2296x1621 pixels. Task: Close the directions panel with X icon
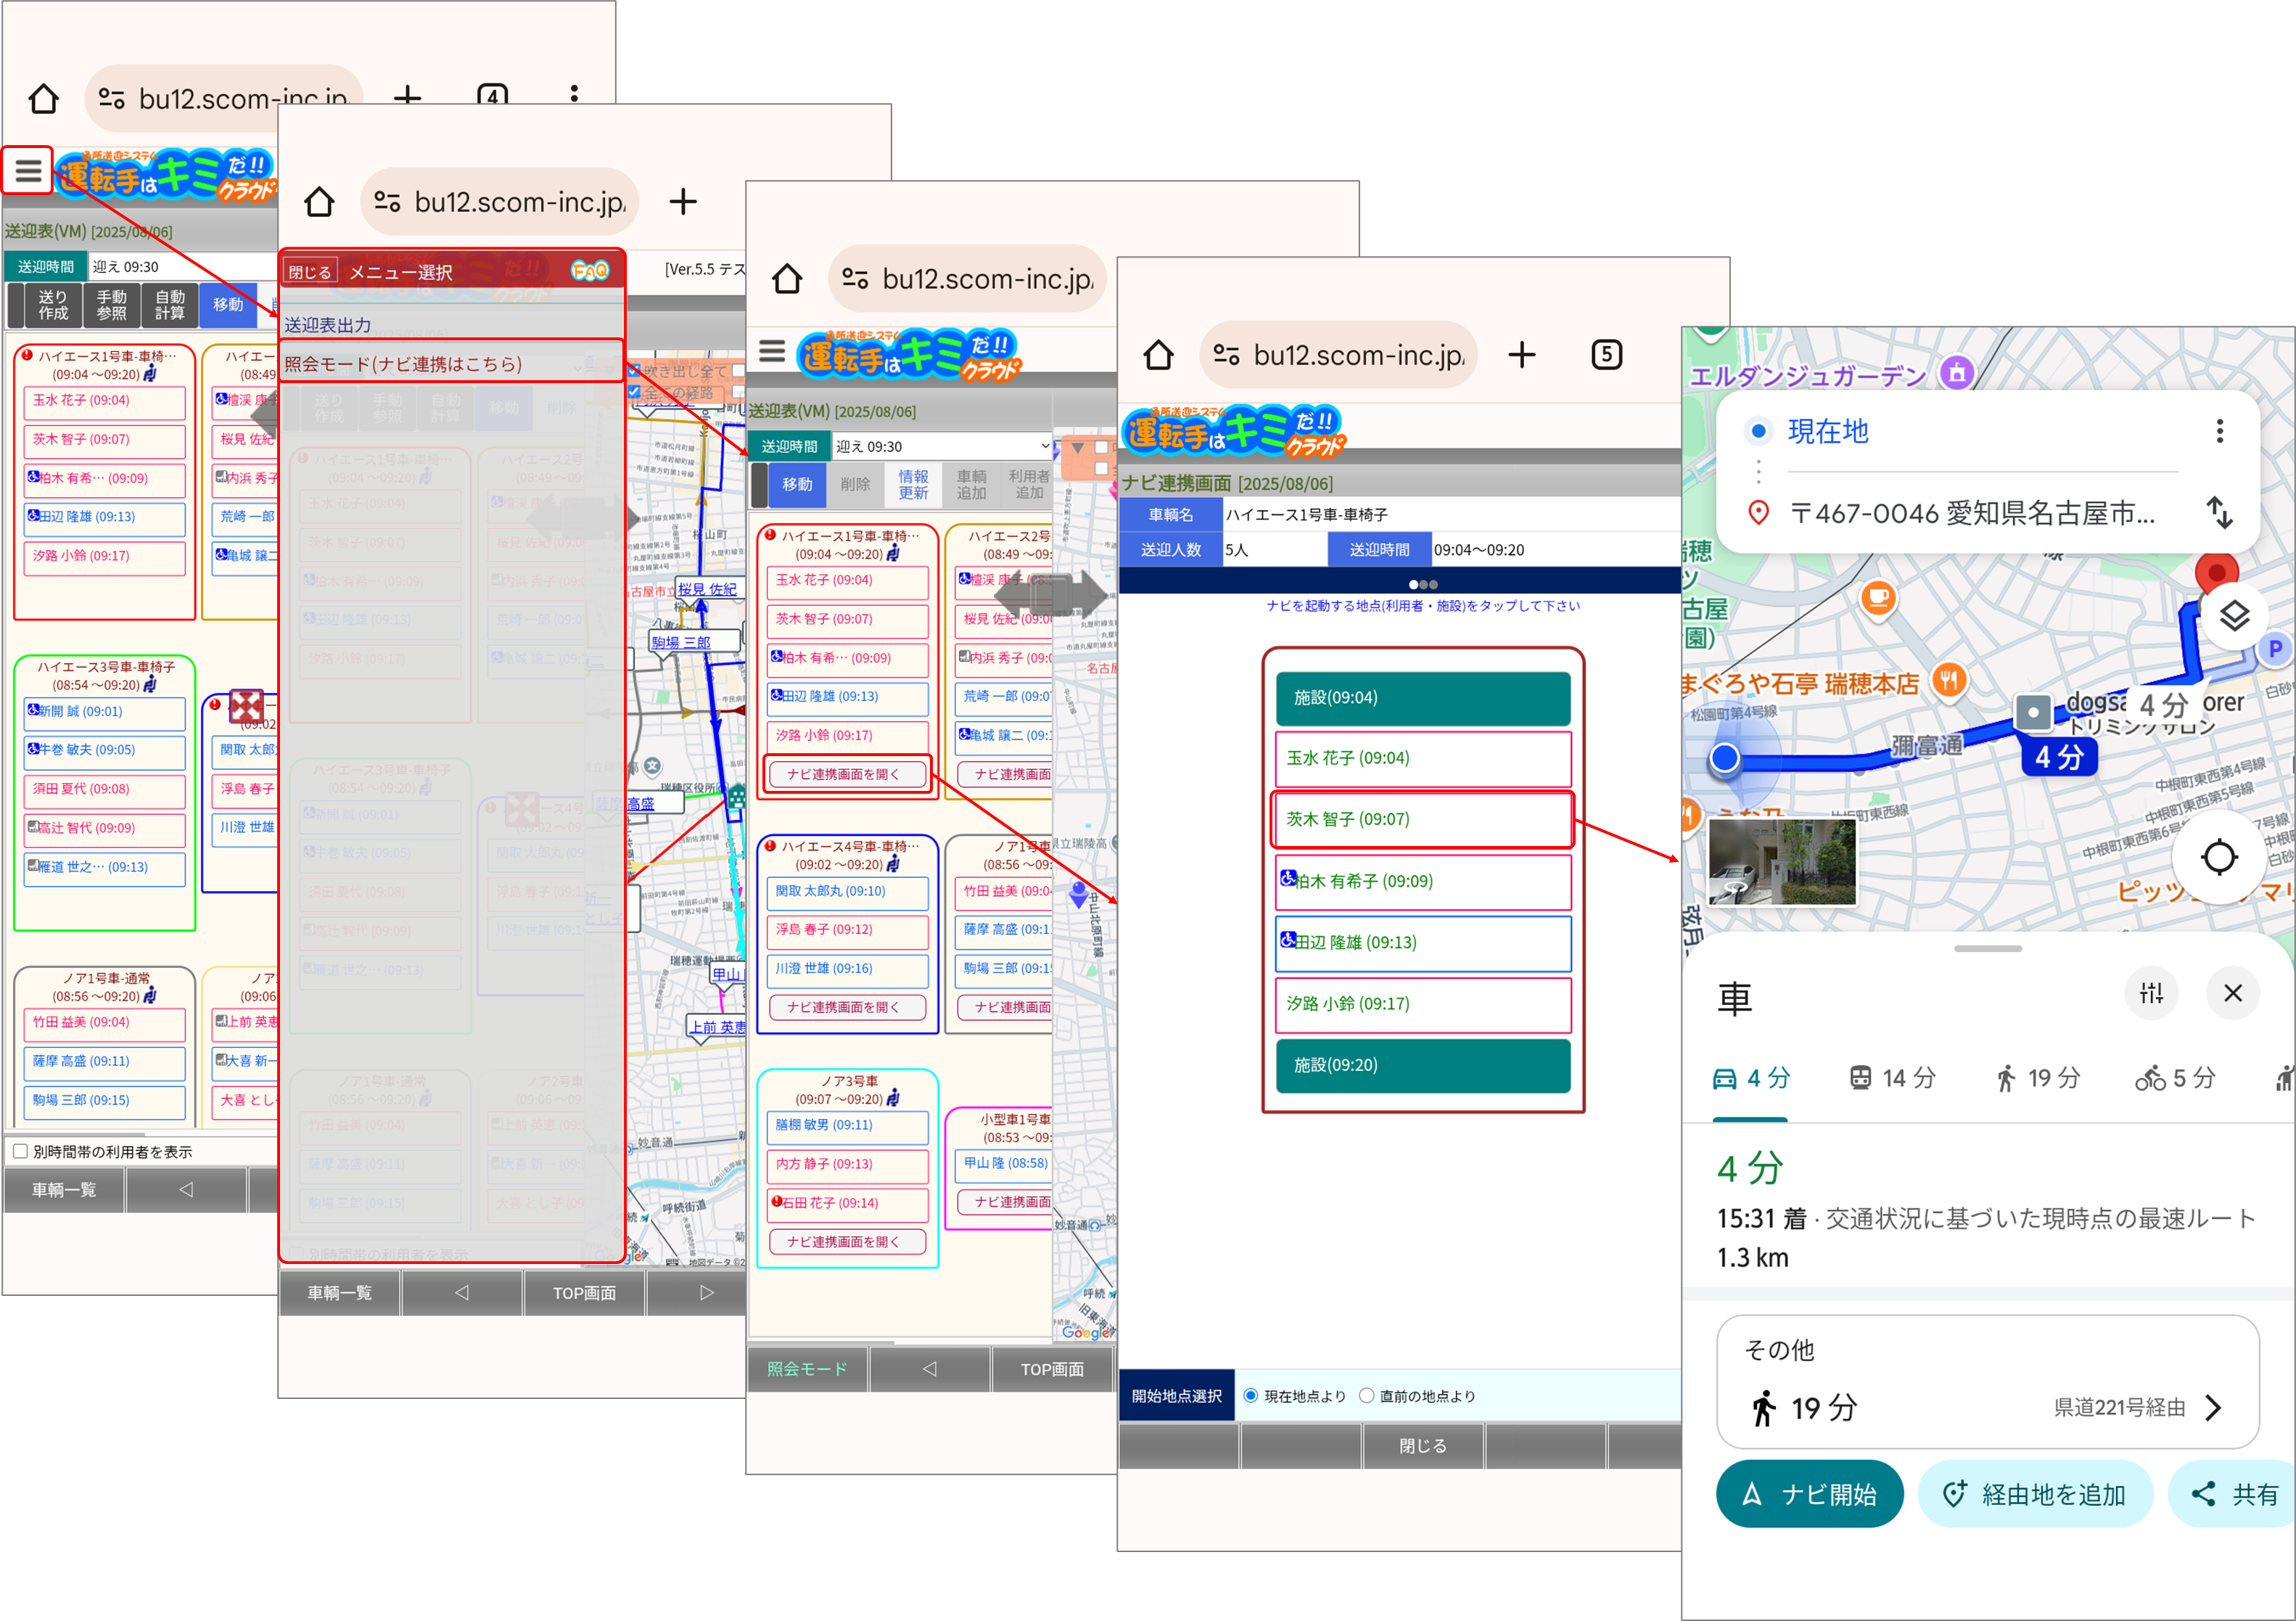2233,993
